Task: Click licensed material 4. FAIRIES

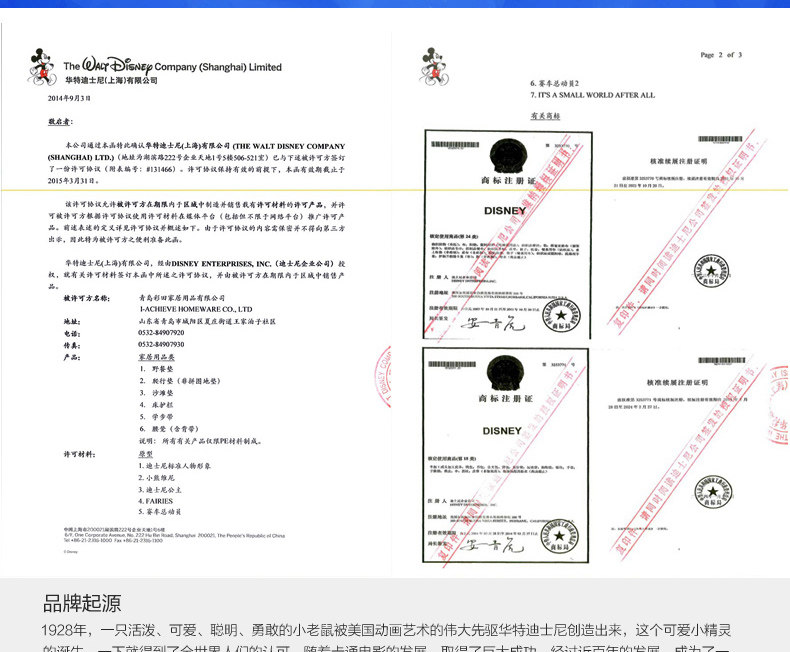Action: tap(156, 501)
